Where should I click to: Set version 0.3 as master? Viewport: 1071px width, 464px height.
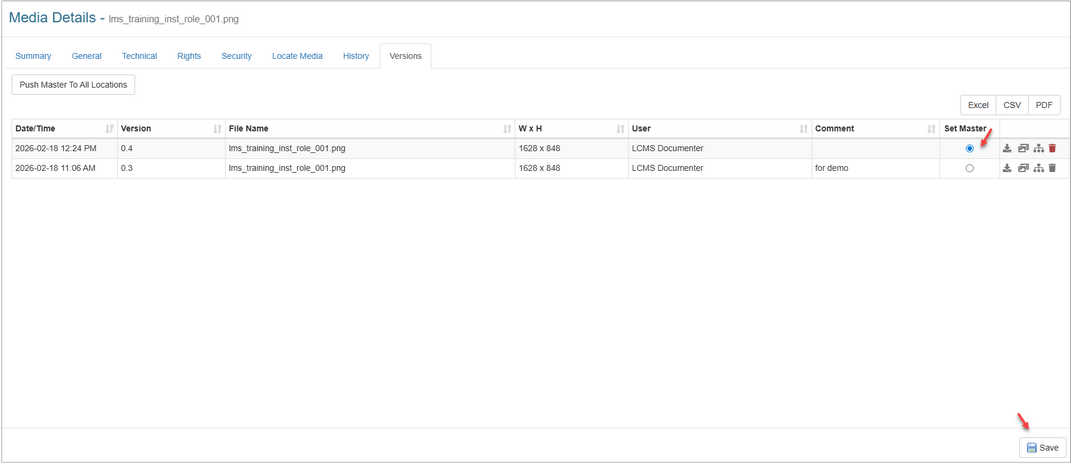point(969,168)
